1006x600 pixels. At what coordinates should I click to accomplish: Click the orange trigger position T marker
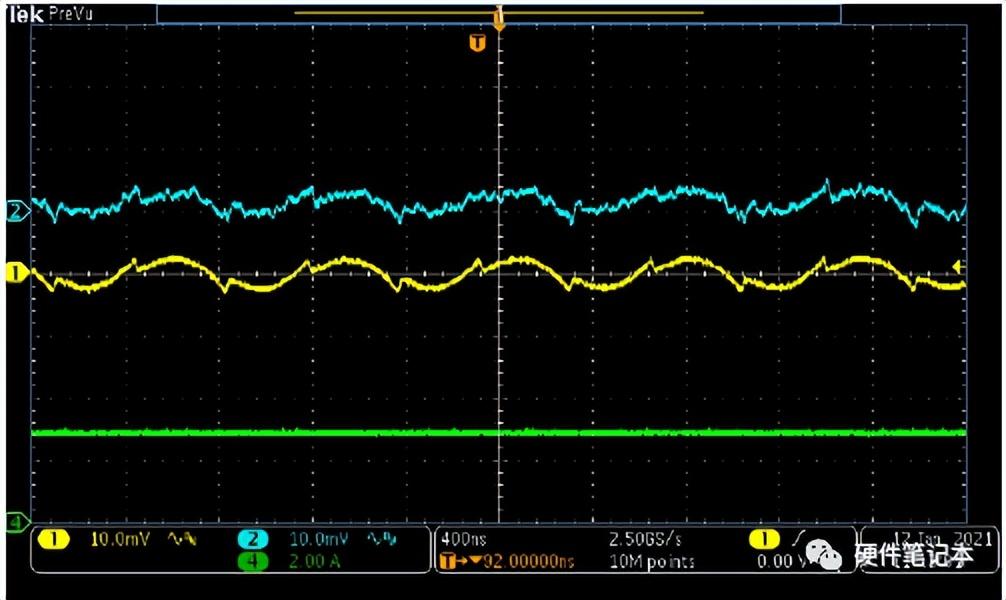tap(477, 42)
